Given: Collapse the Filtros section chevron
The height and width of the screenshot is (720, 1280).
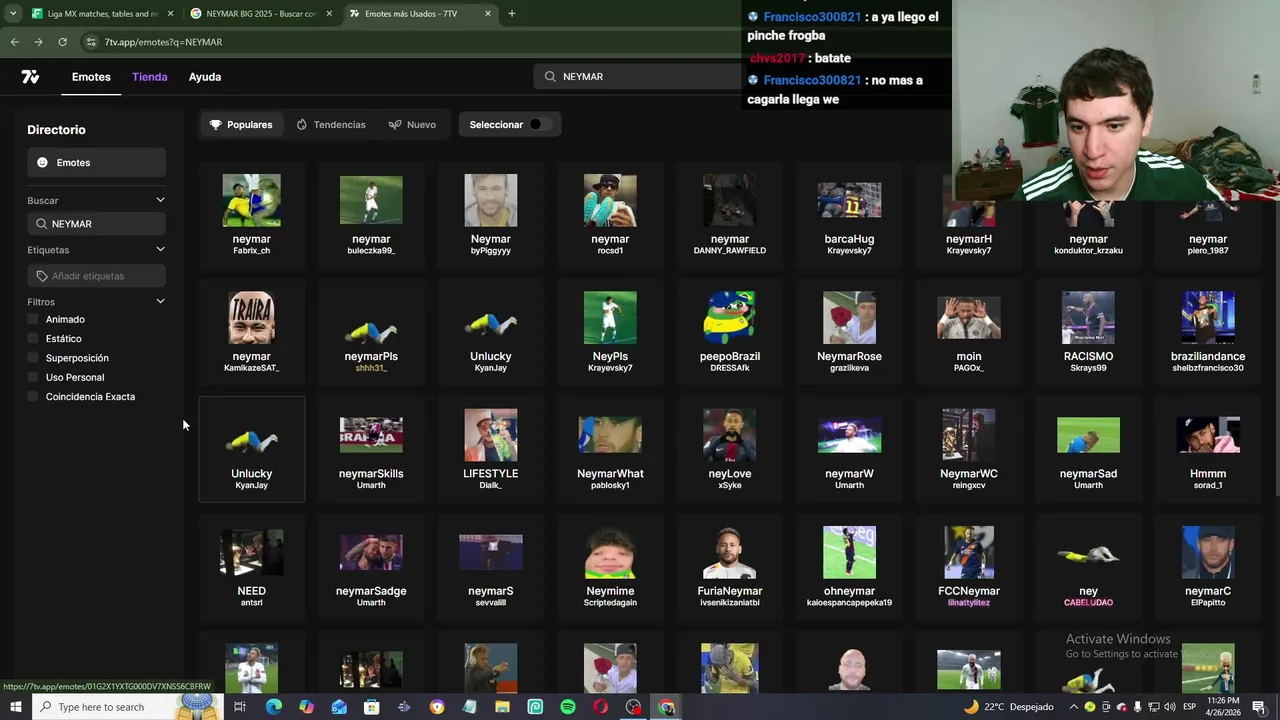Looking at the screenshot, I should [160, 301].
